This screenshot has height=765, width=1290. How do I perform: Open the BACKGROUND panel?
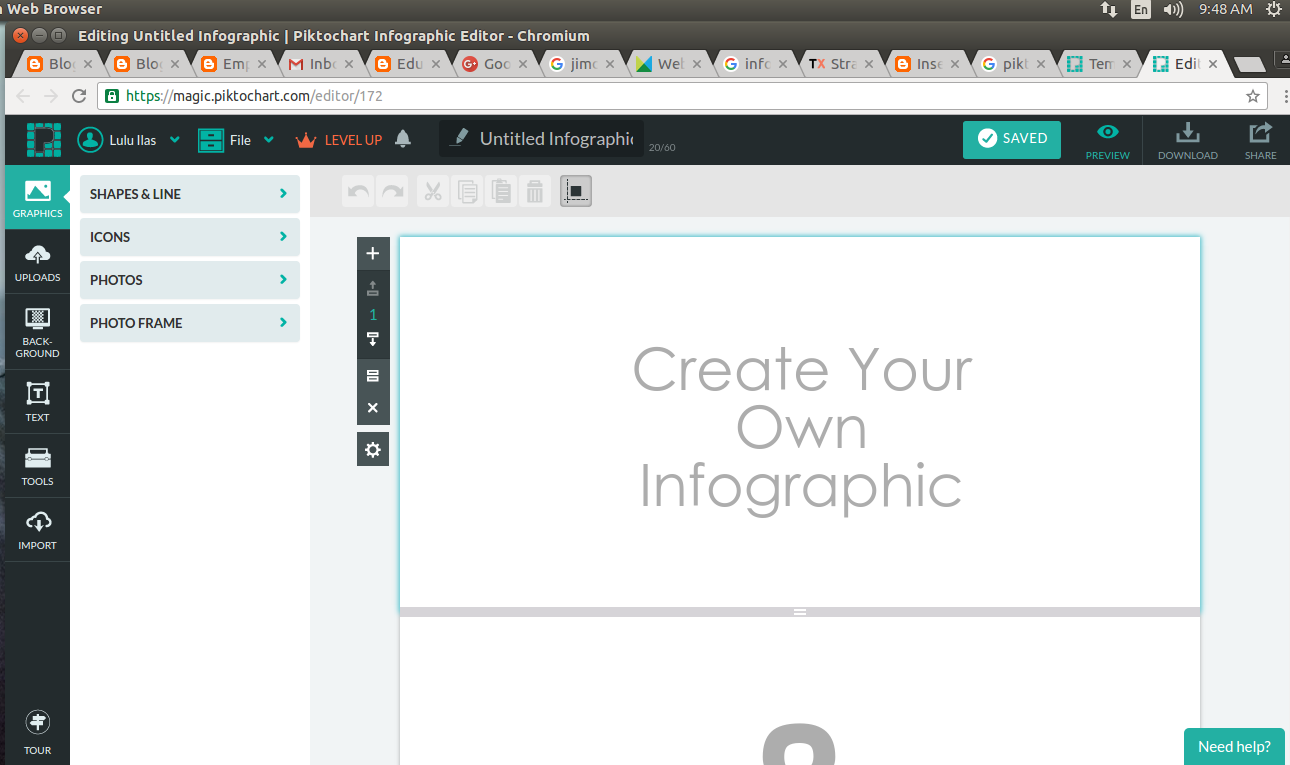pyautogui.click(x=37, y=330)
